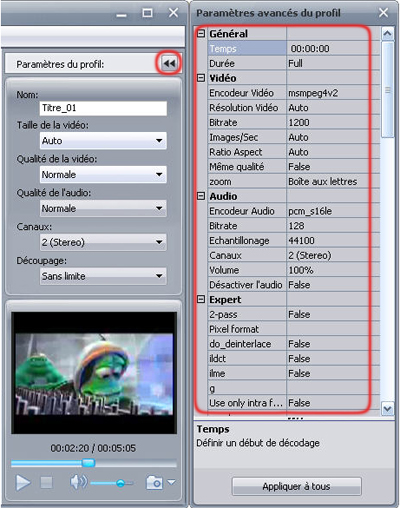Select the Pixel format row
The width and height of the screenshot is (400, 508).
[294, 329]
